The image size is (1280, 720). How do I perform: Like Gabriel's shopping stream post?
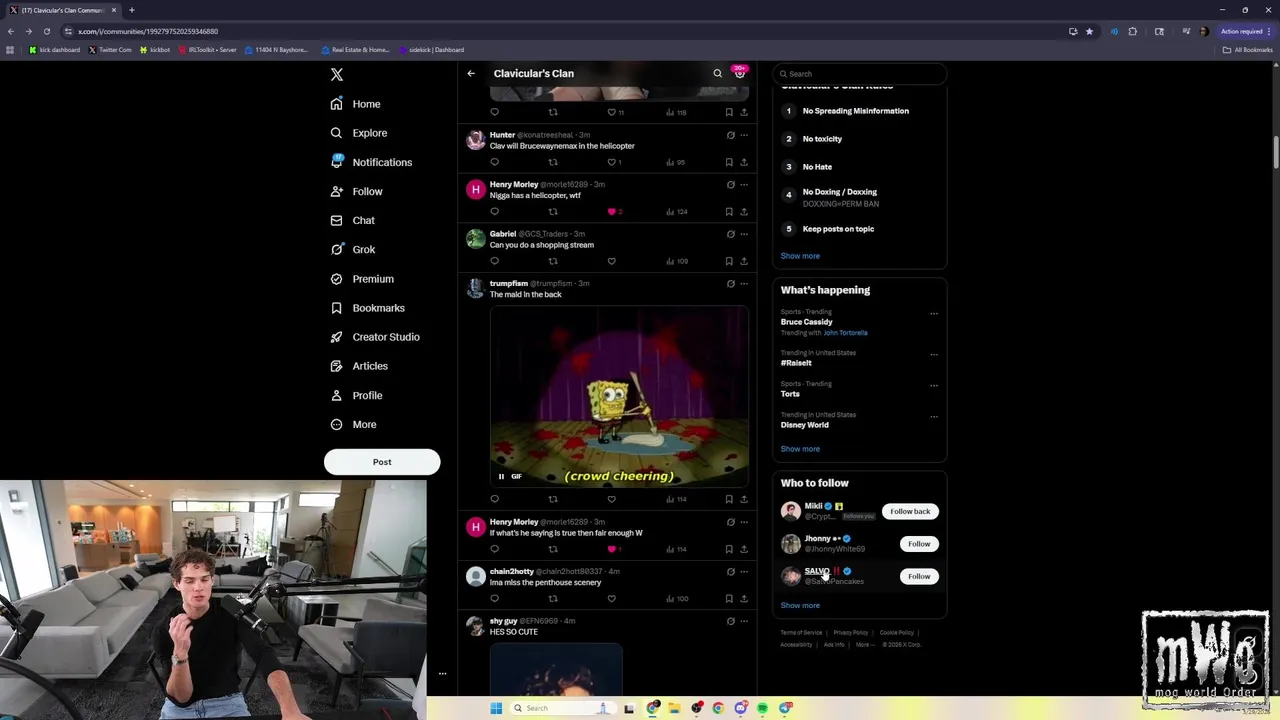[x=611, y=261]
